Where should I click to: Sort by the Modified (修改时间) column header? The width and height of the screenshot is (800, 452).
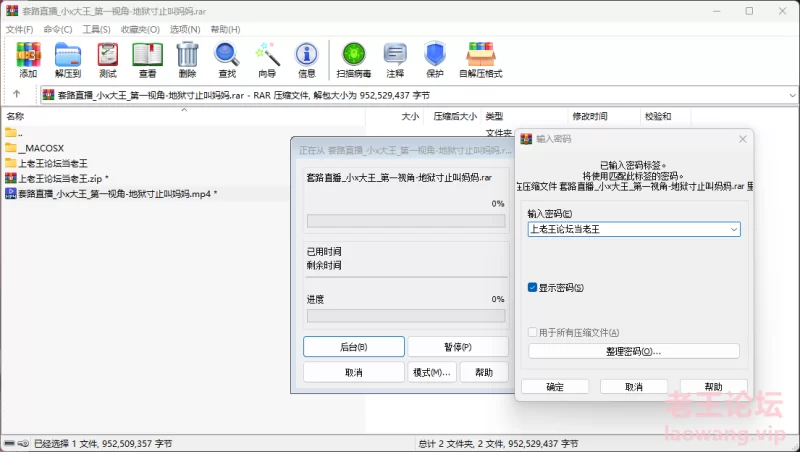click(x=590, y=116)
